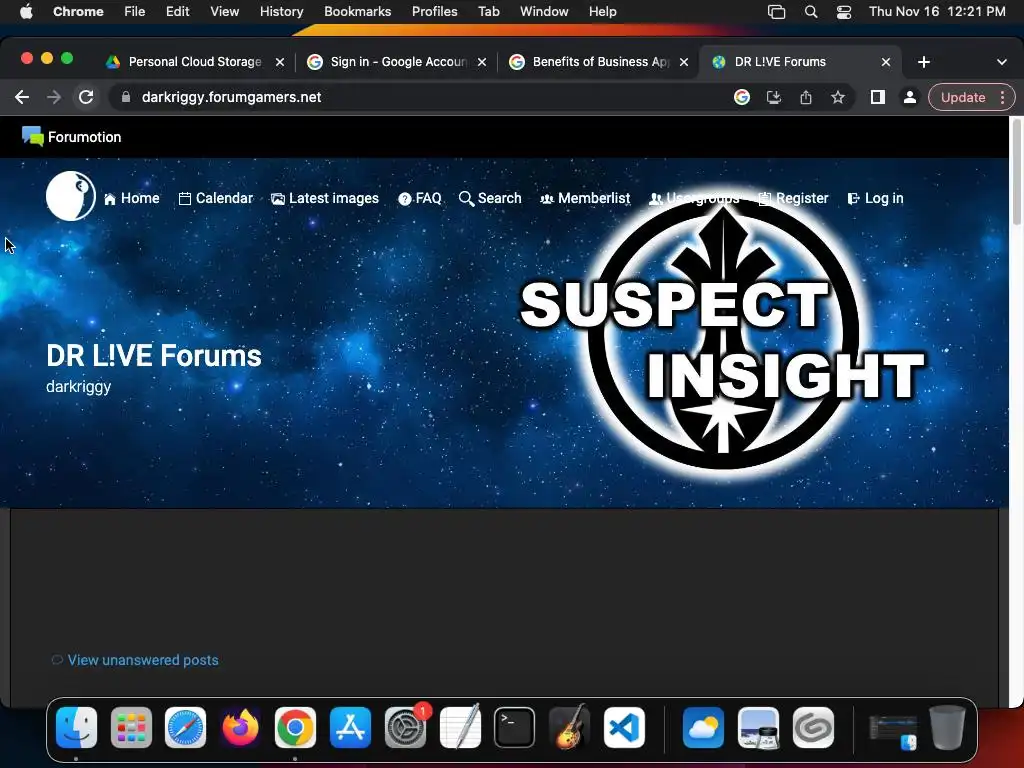
Task: Switch to Personal Cloud Storage tab
Action: coord(195,62)
